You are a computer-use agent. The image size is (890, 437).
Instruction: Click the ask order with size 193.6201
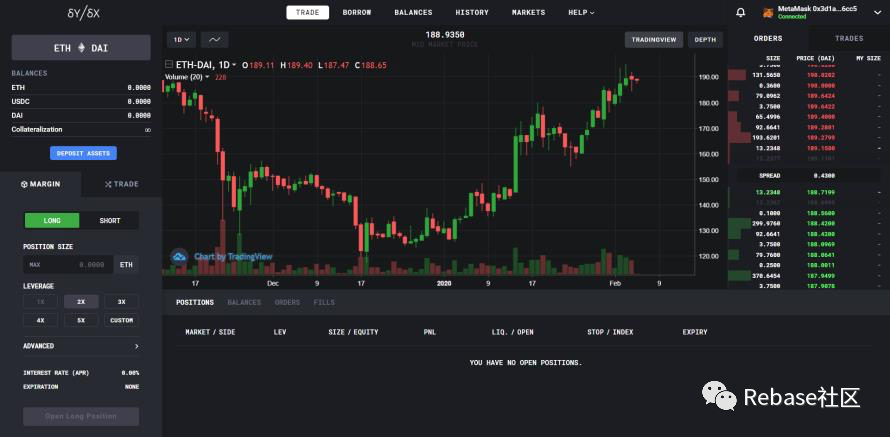809,137
